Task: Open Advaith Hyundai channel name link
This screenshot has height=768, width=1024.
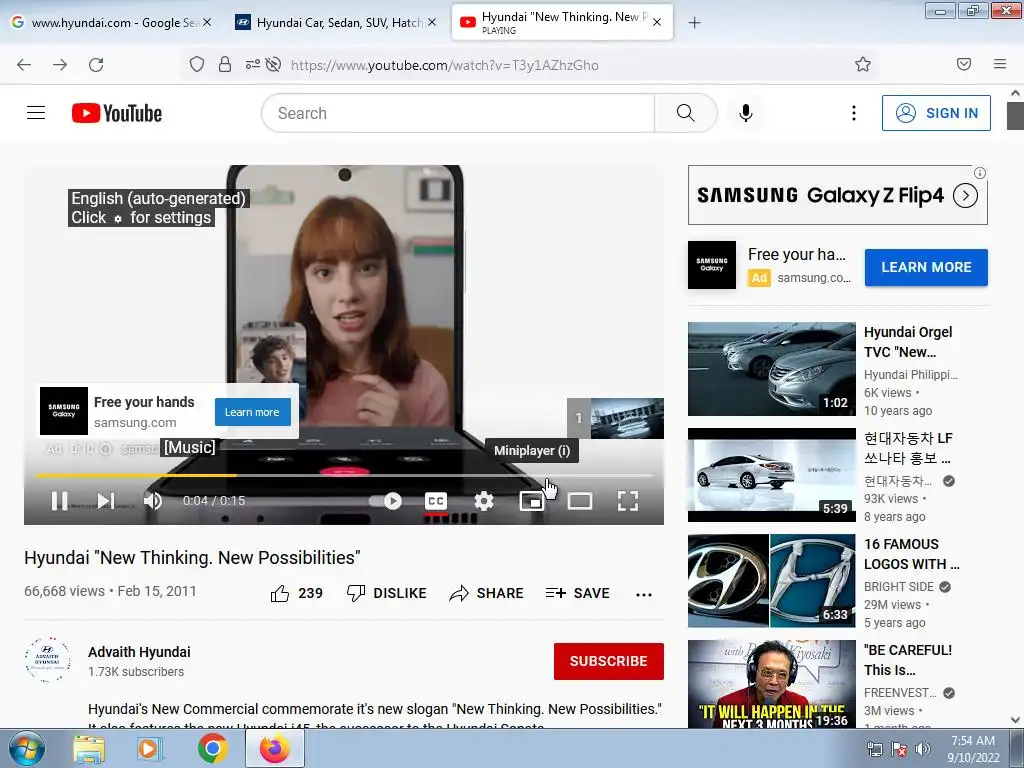Action: point(139,652)
